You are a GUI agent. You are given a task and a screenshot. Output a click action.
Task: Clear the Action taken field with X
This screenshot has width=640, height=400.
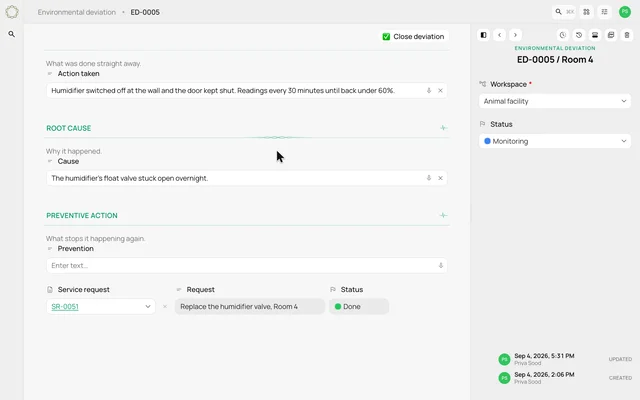(440, 91)
